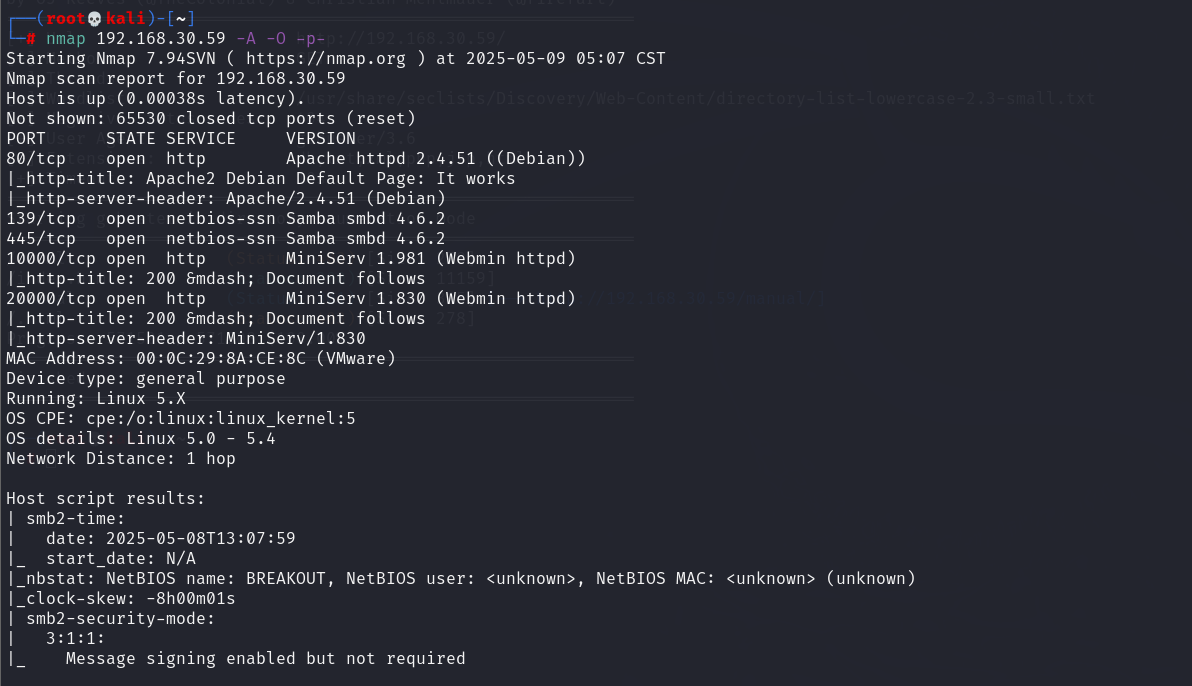Click the 139/tcp port entry

[x=41, y=218]
